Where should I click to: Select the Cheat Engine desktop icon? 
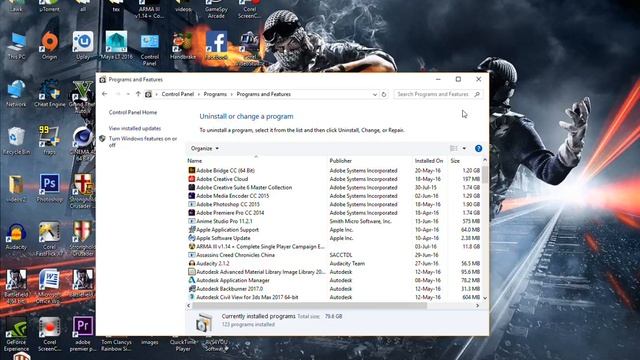50,93
